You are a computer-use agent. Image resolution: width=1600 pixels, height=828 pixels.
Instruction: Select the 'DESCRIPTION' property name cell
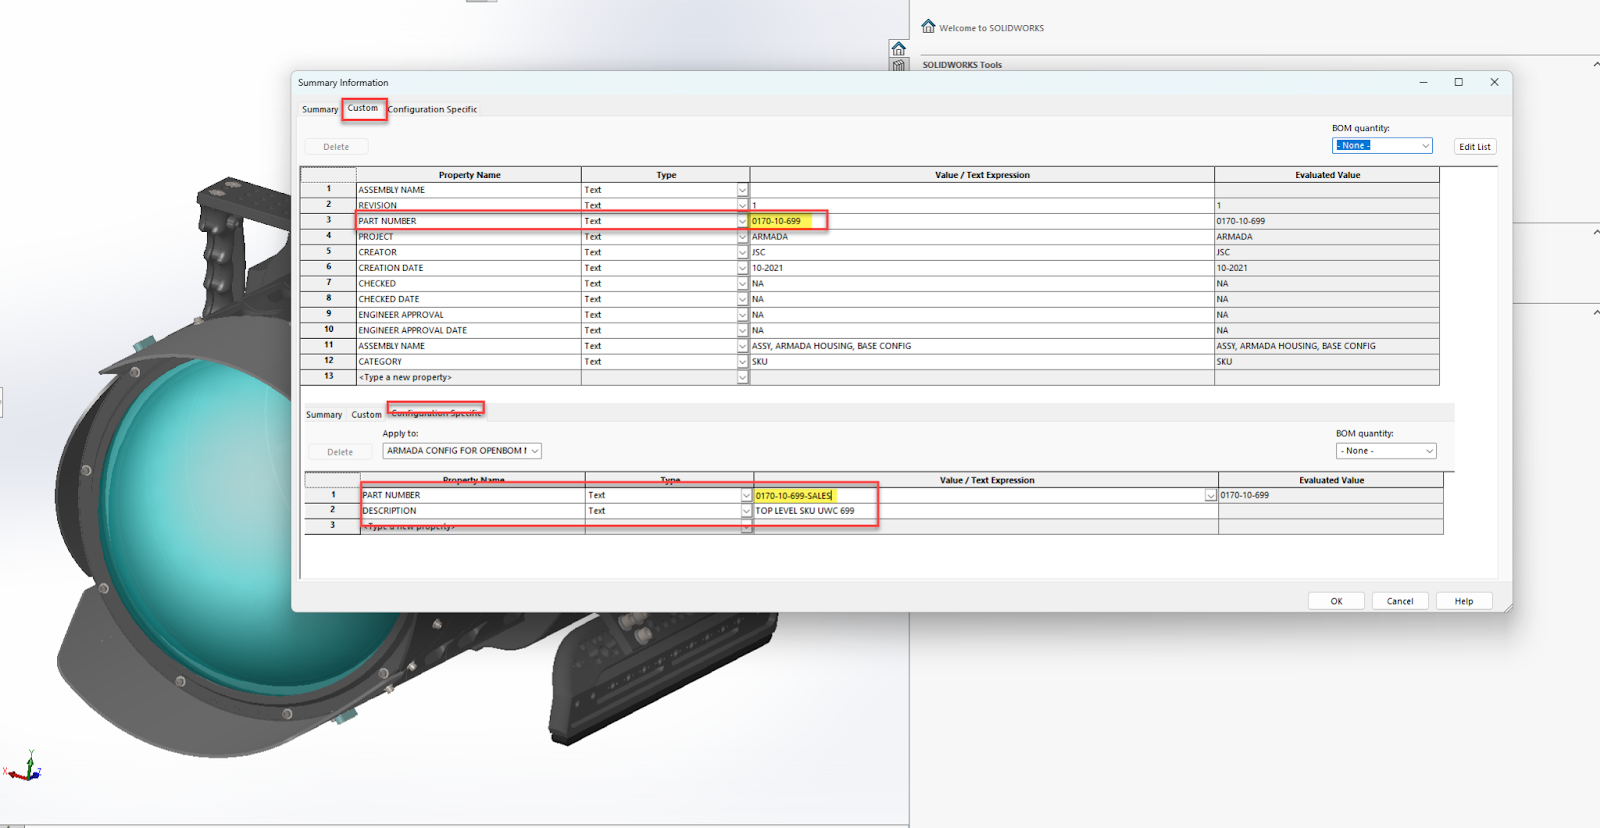point(473,511)
